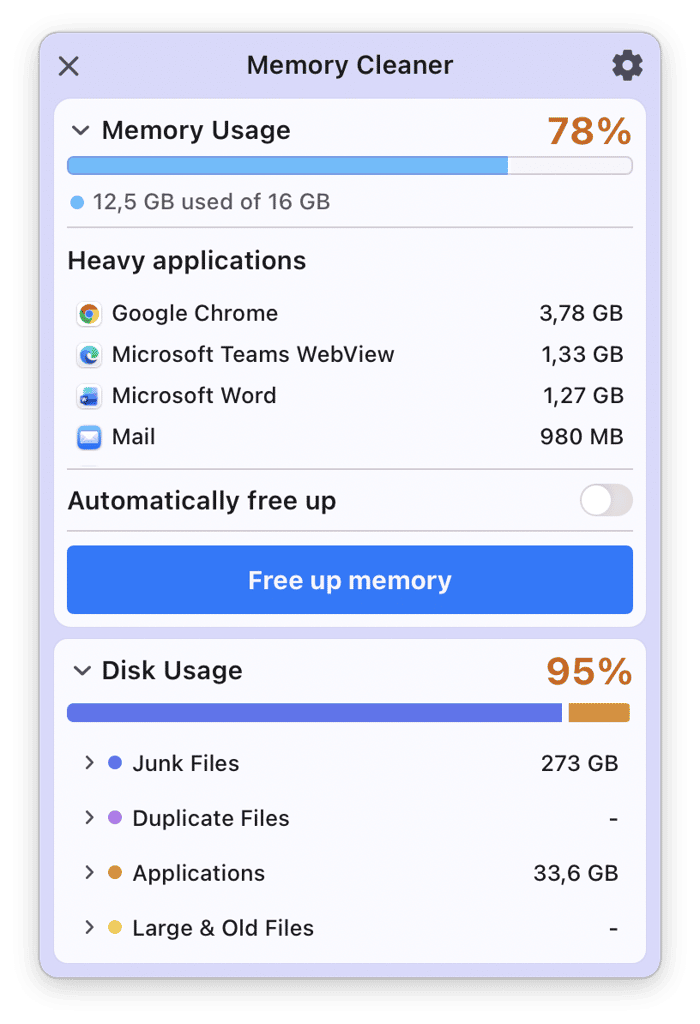The width and height of the screenshot is (700, 1024).
Task: Collapse the Memory Usage section
Action: pos(79,130)
